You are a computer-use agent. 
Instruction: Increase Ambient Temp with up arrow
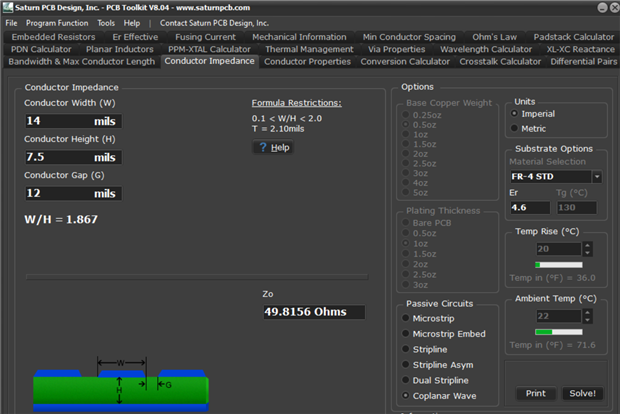(588, 312)
